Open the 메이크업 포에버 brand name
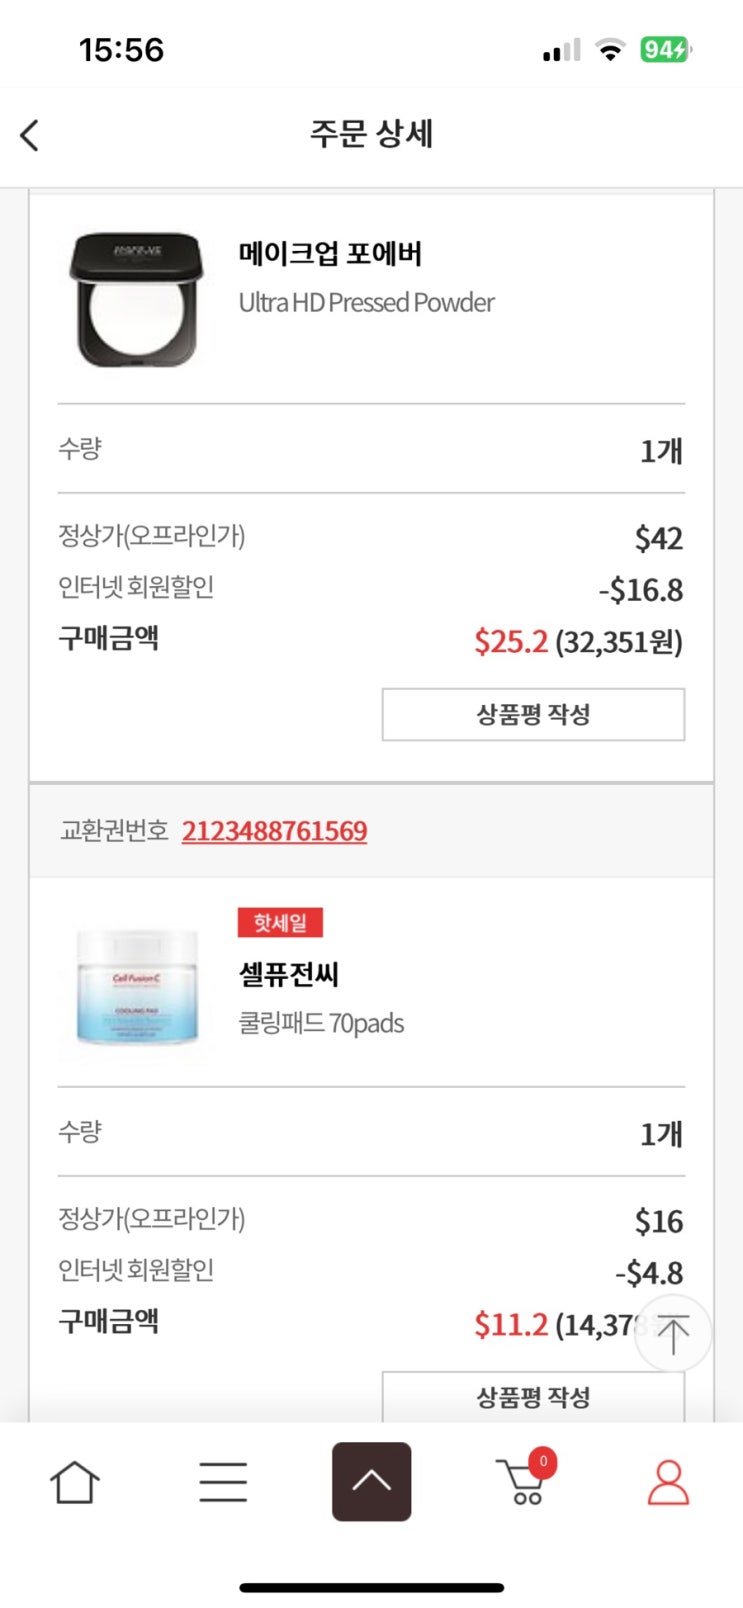743x1608 pixels. click(330, 254)
